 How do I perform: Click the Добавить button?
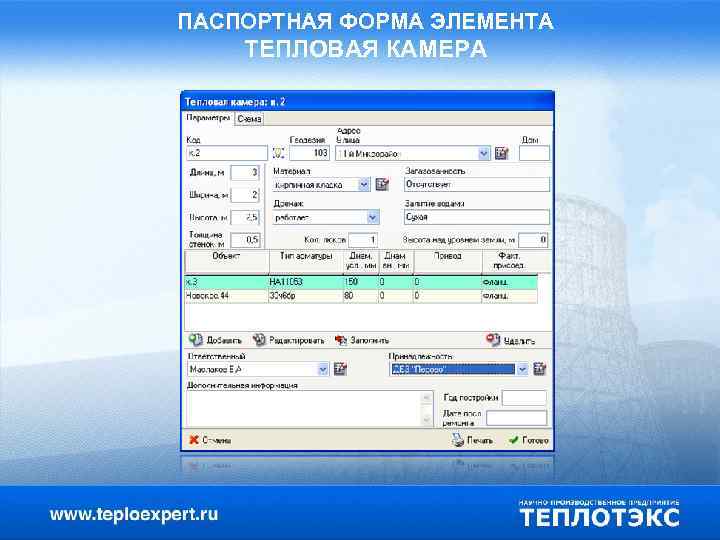point(215,340)
